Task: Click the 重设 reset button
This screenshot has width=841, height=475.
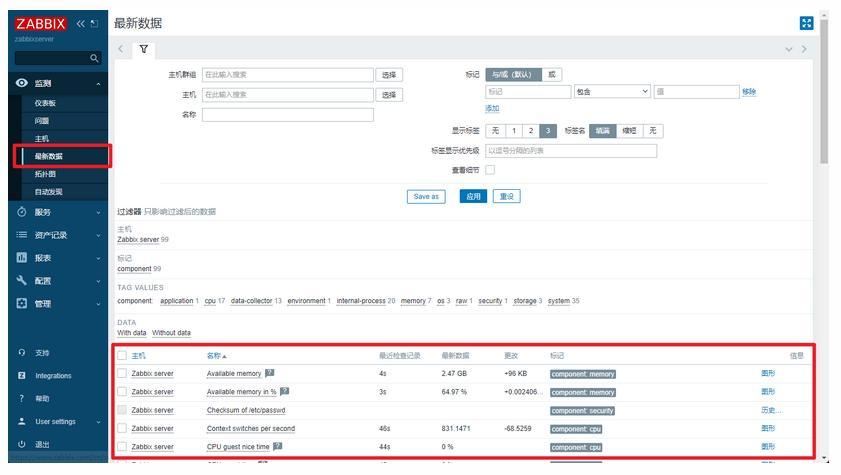Action: coord(506,196)
